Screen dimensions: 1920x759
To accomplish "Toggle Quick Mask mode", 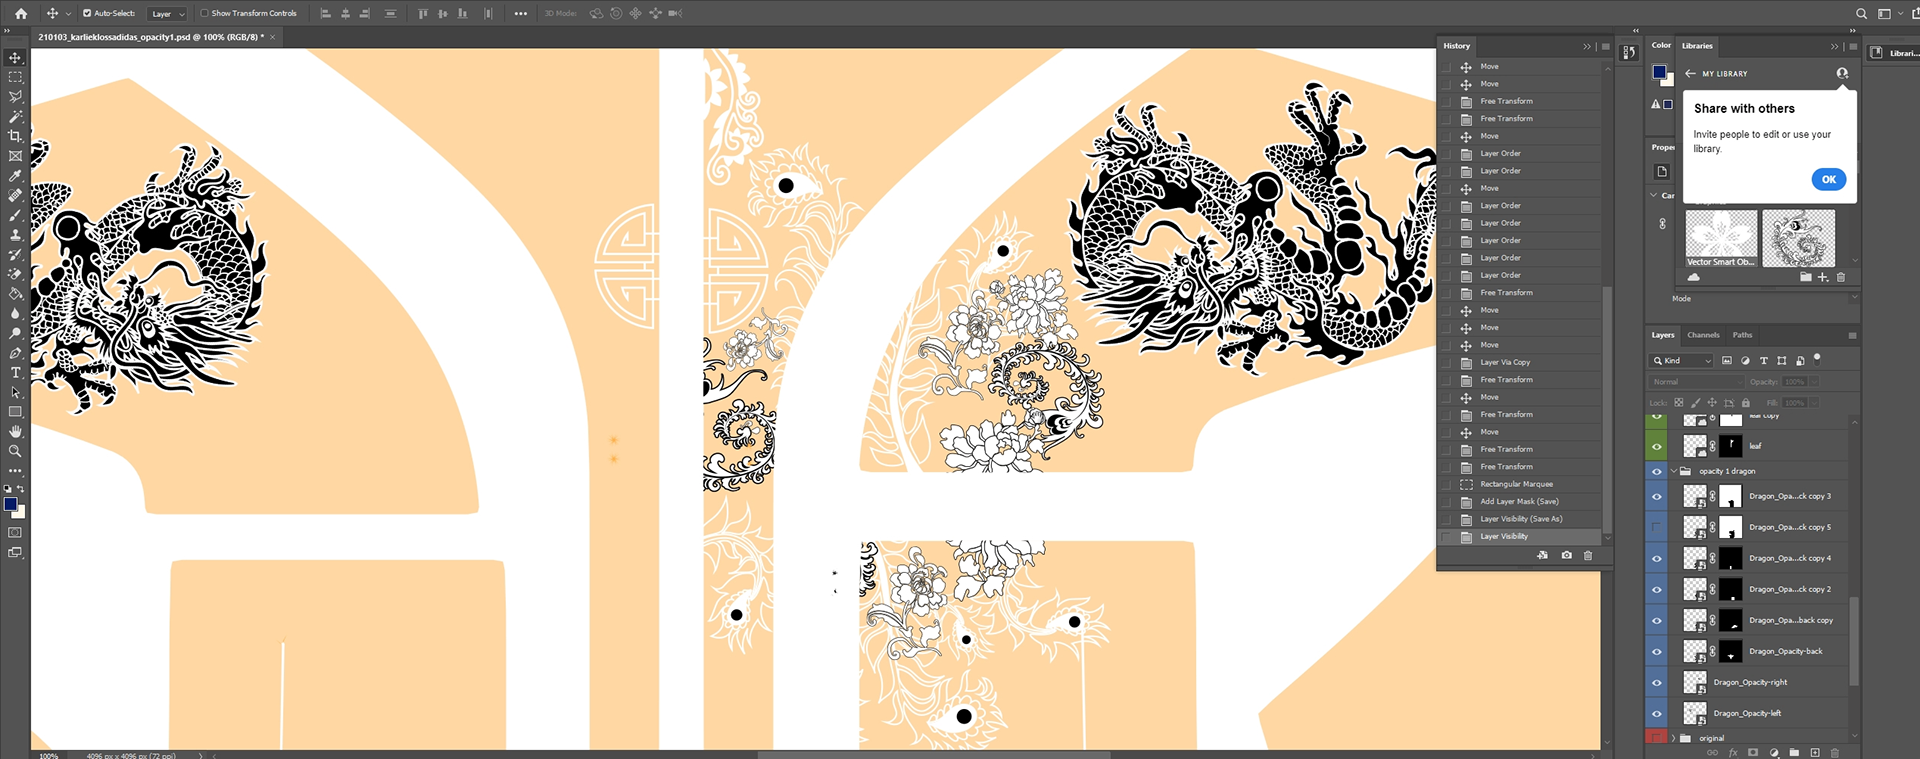I will click(15, 533).
